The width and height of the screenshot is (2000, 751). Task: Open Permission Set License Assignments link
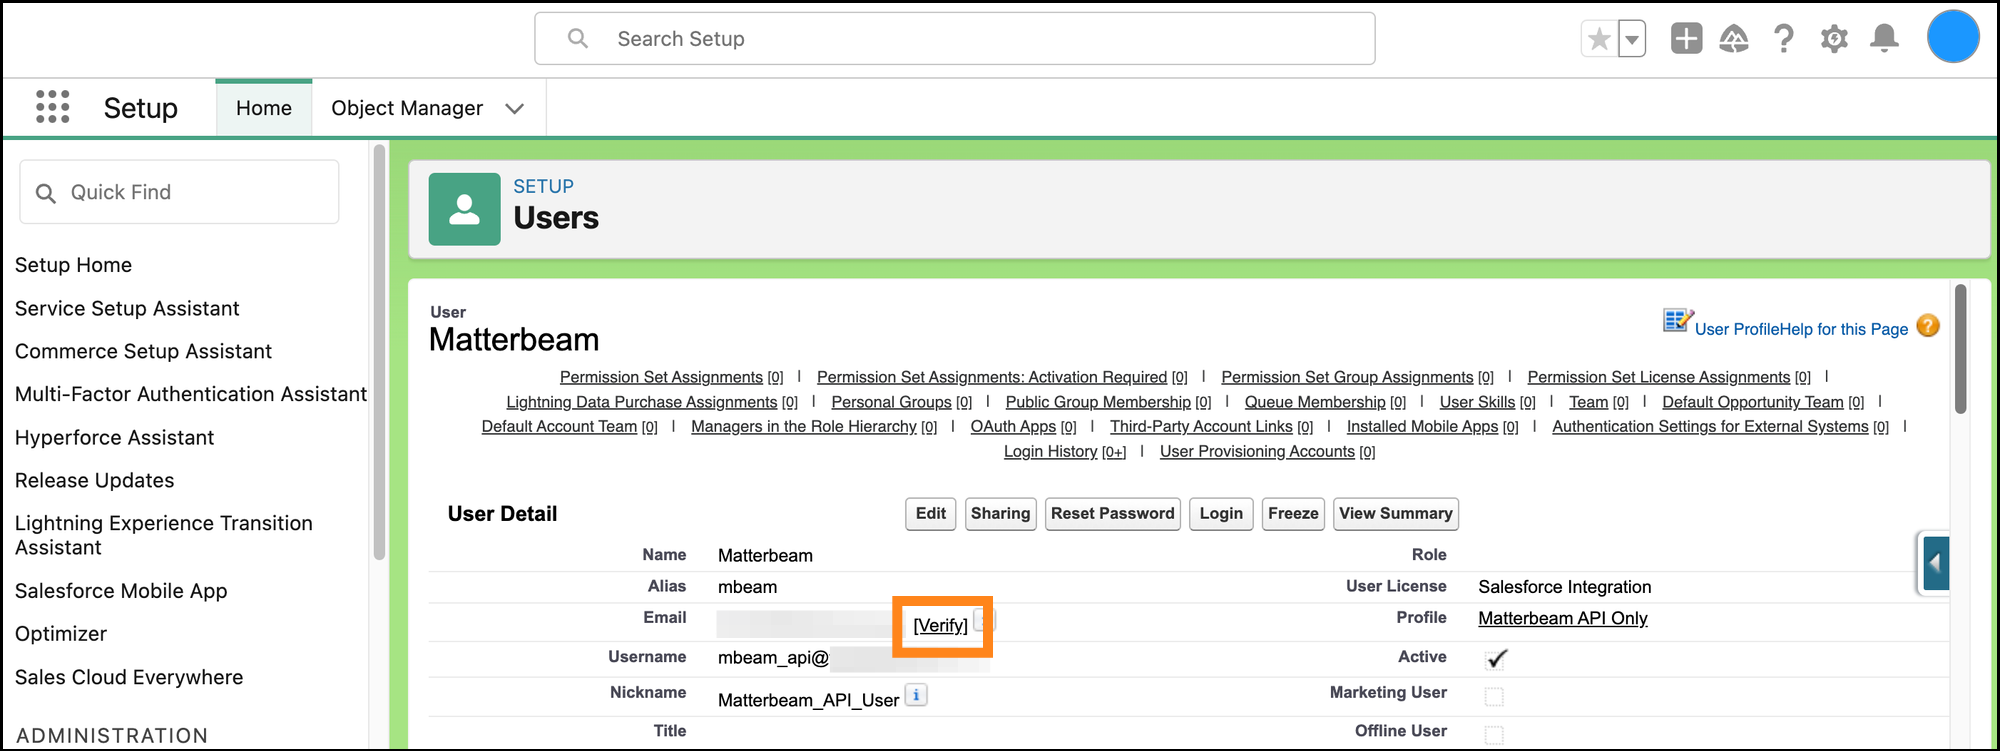point(1659,377)
